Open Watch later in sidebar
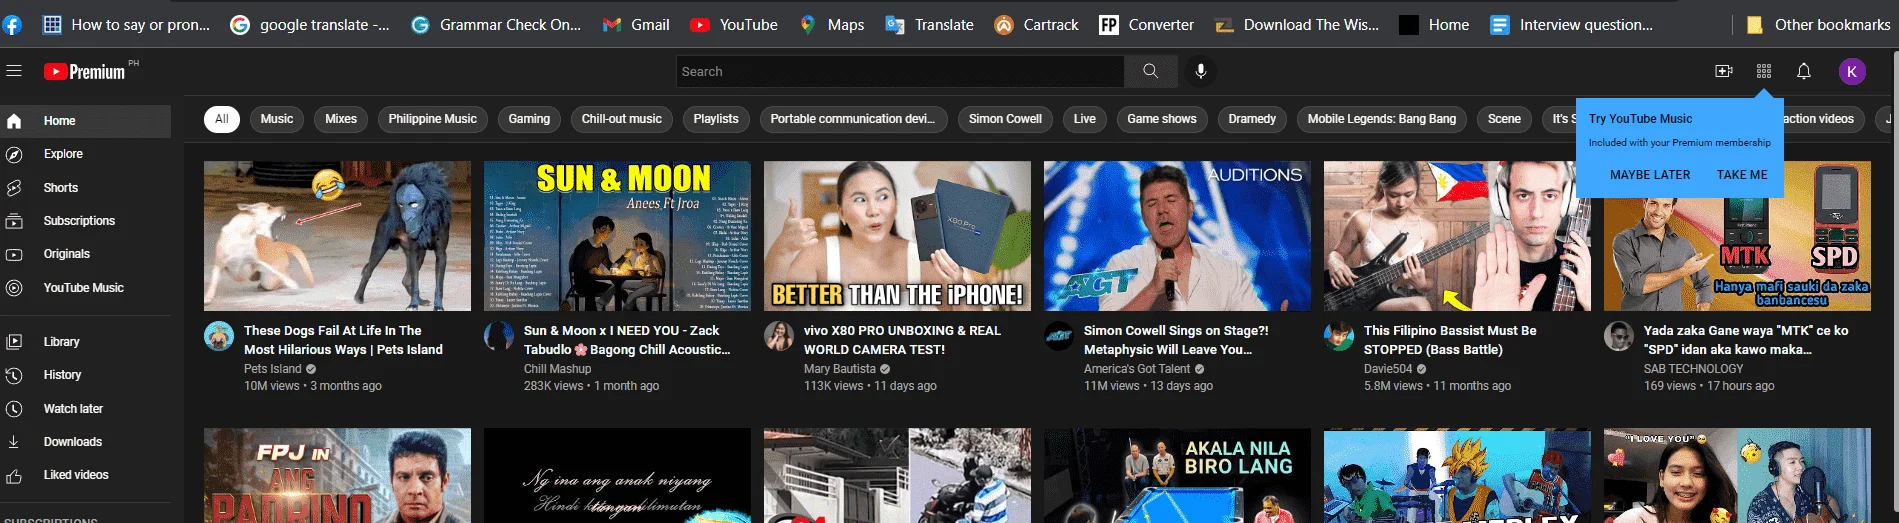1899x523 pixels. pyautogui.click(x=86, y=409)
